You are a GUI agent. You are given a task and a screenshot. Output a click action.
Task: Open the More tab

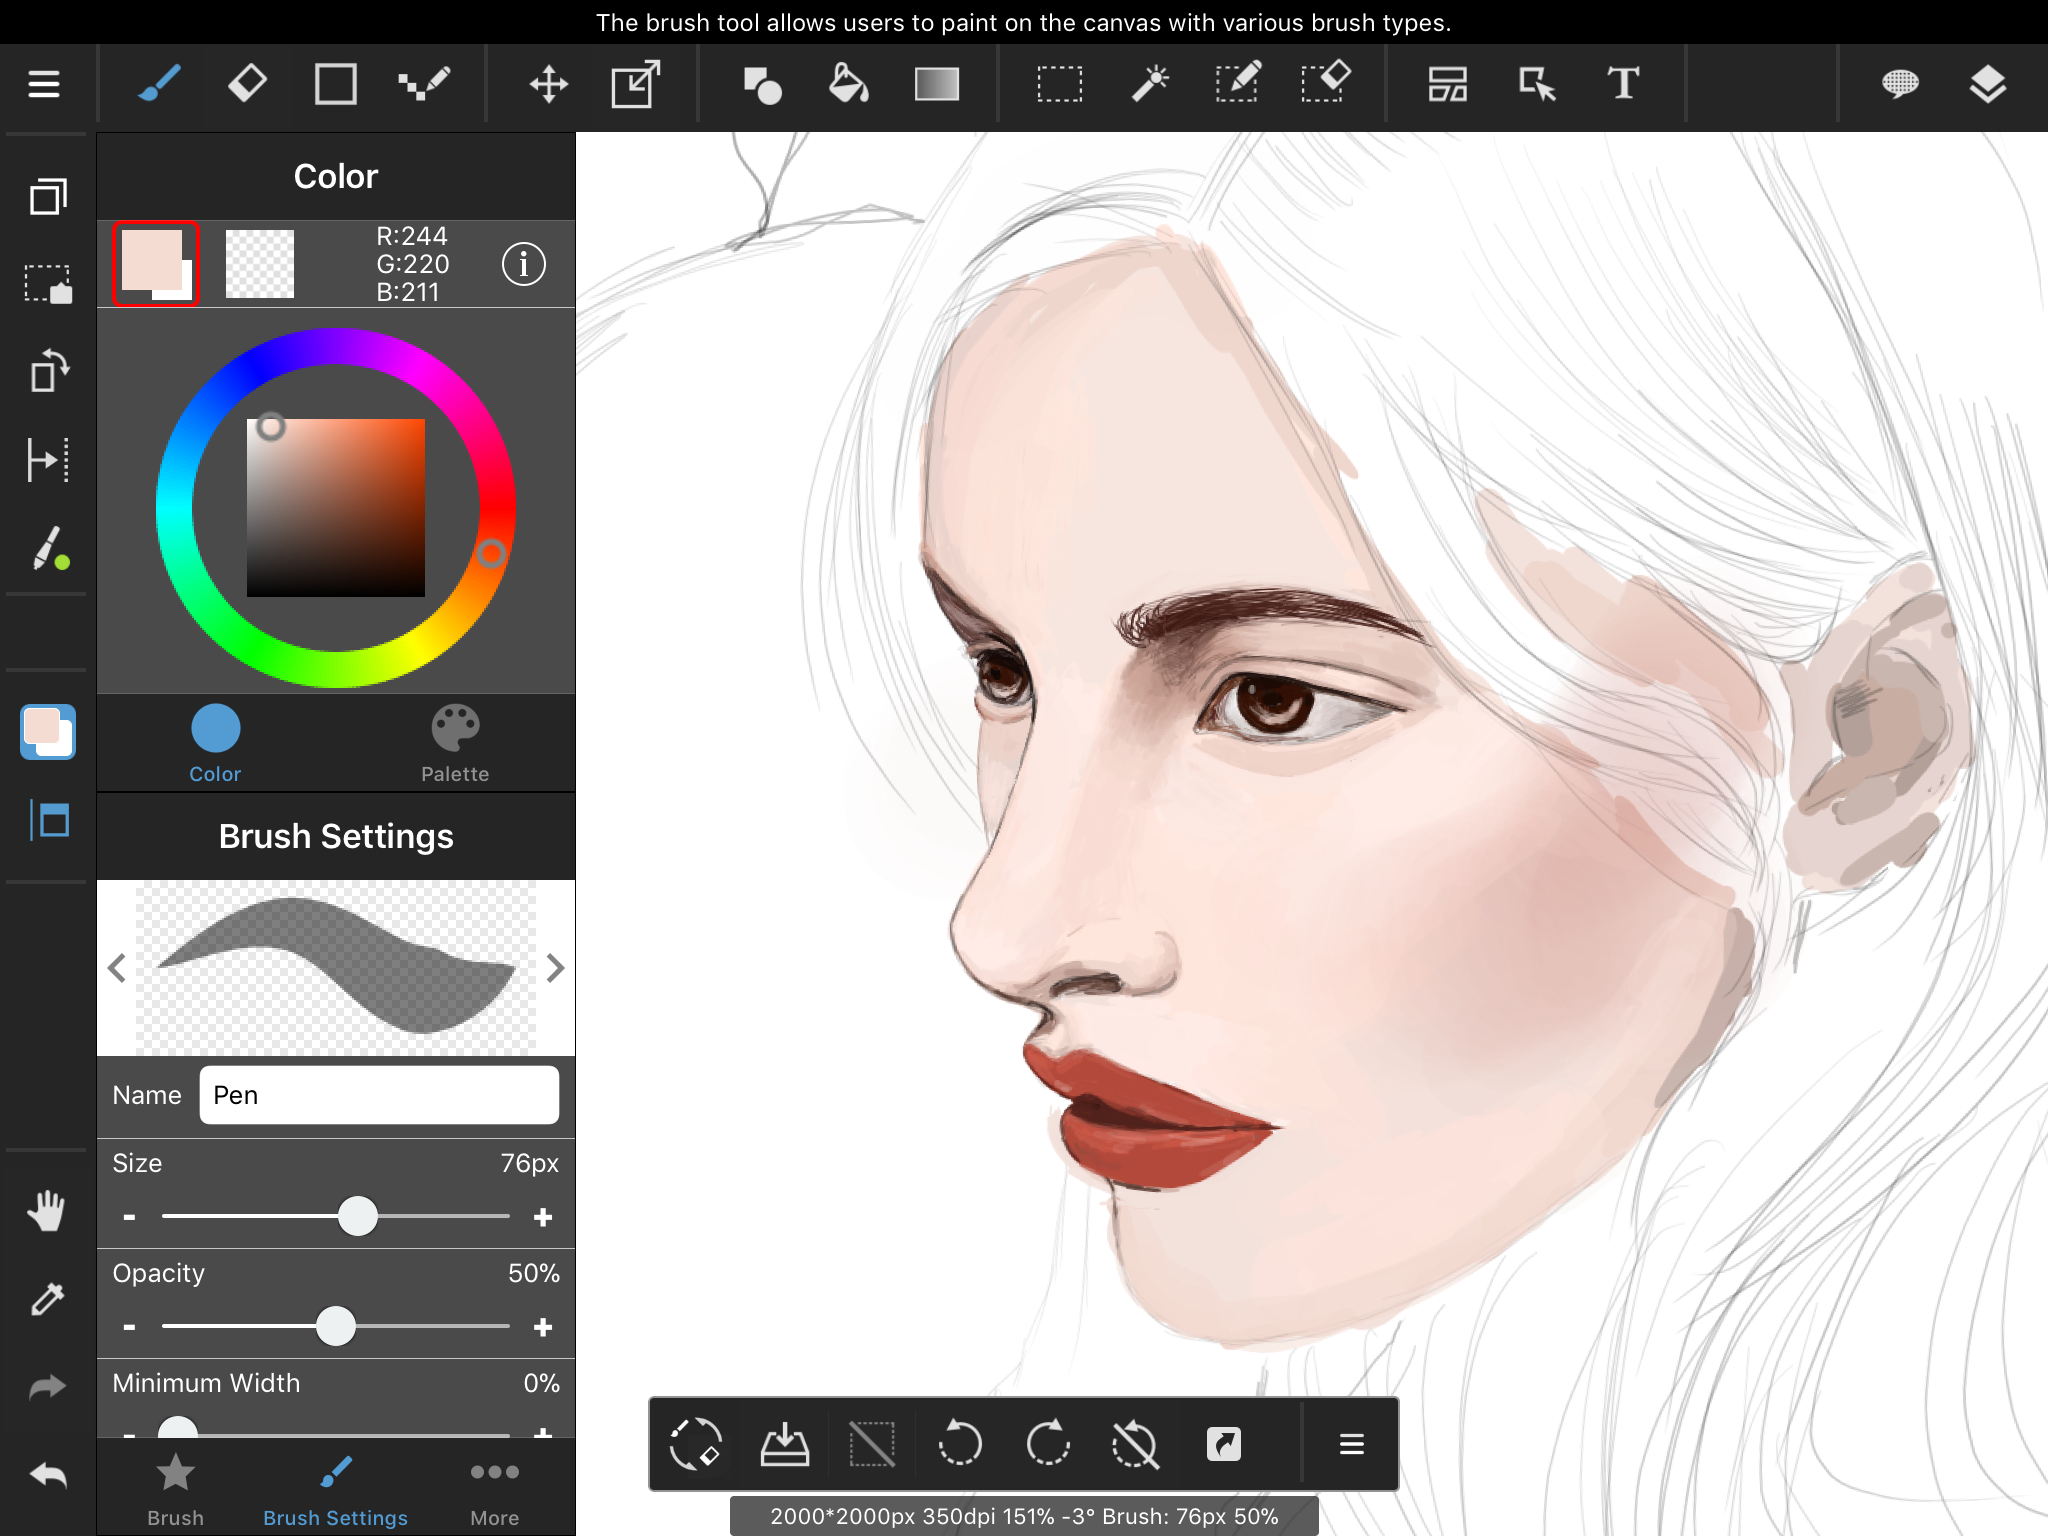(x=494, y=1490)
